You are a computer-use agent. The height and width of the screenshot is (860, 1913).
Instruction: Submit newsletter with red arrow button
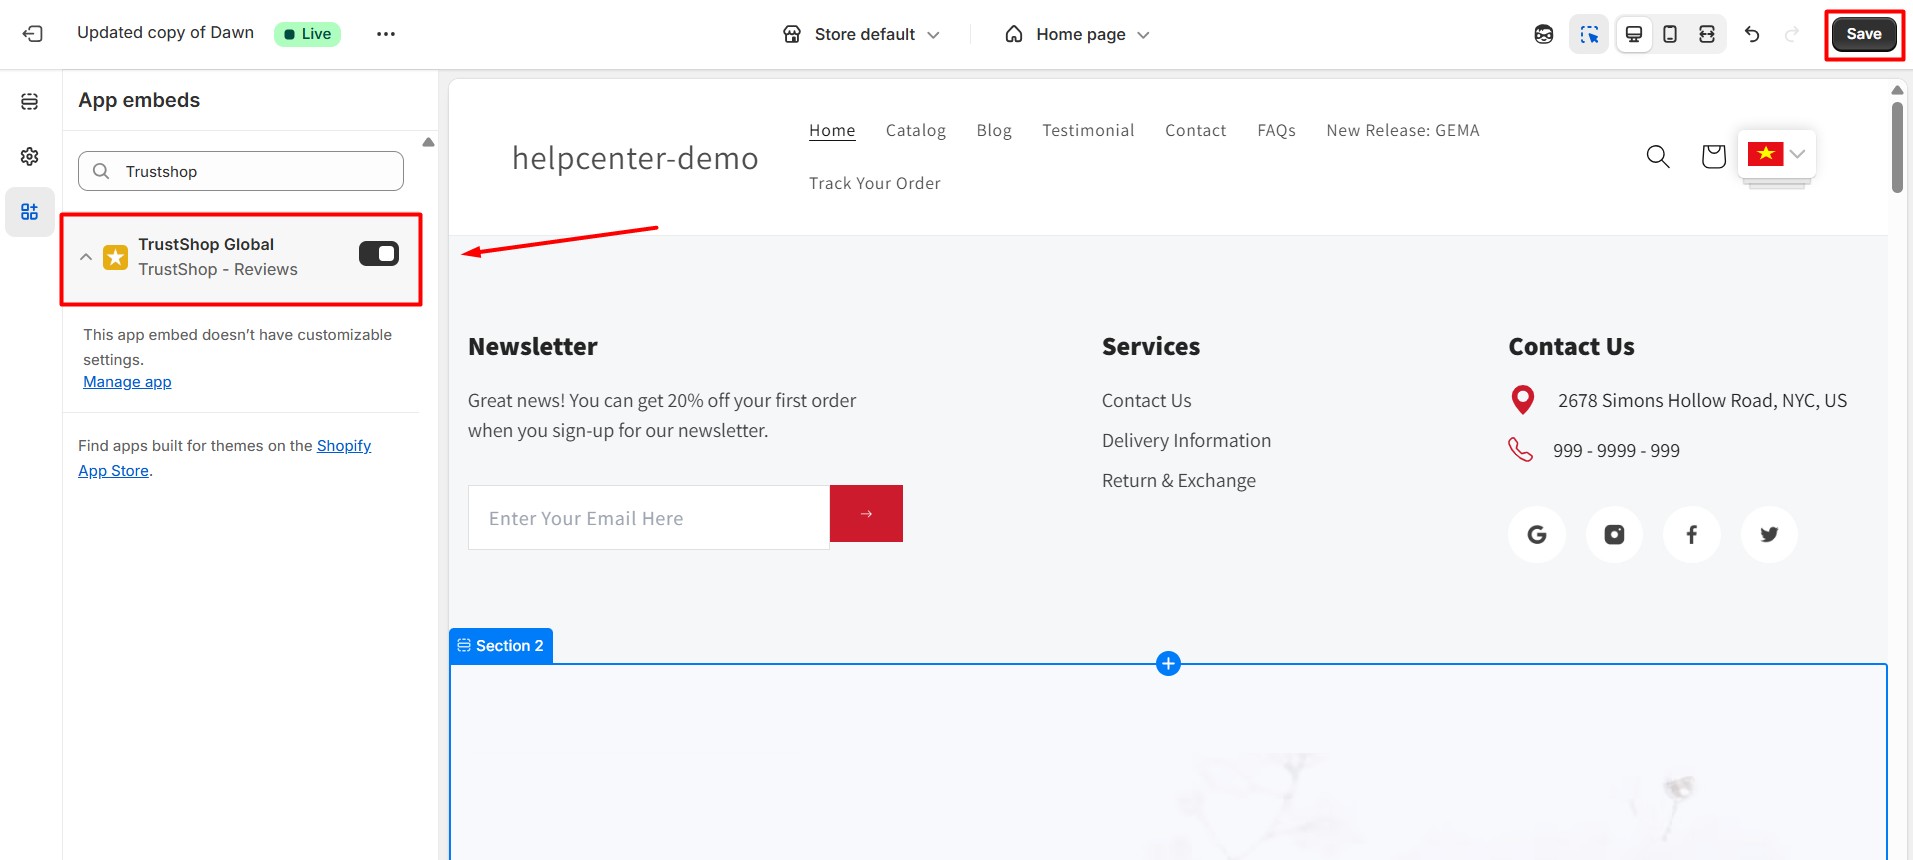866,514
